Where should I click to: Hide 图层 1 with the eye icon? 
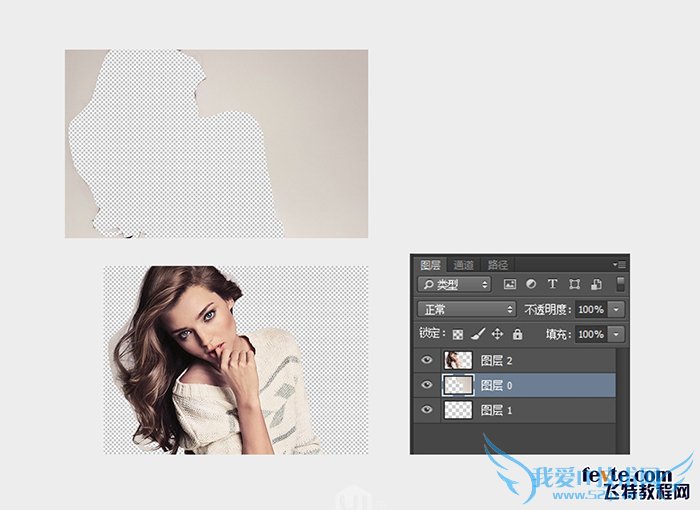pos(427,410)
